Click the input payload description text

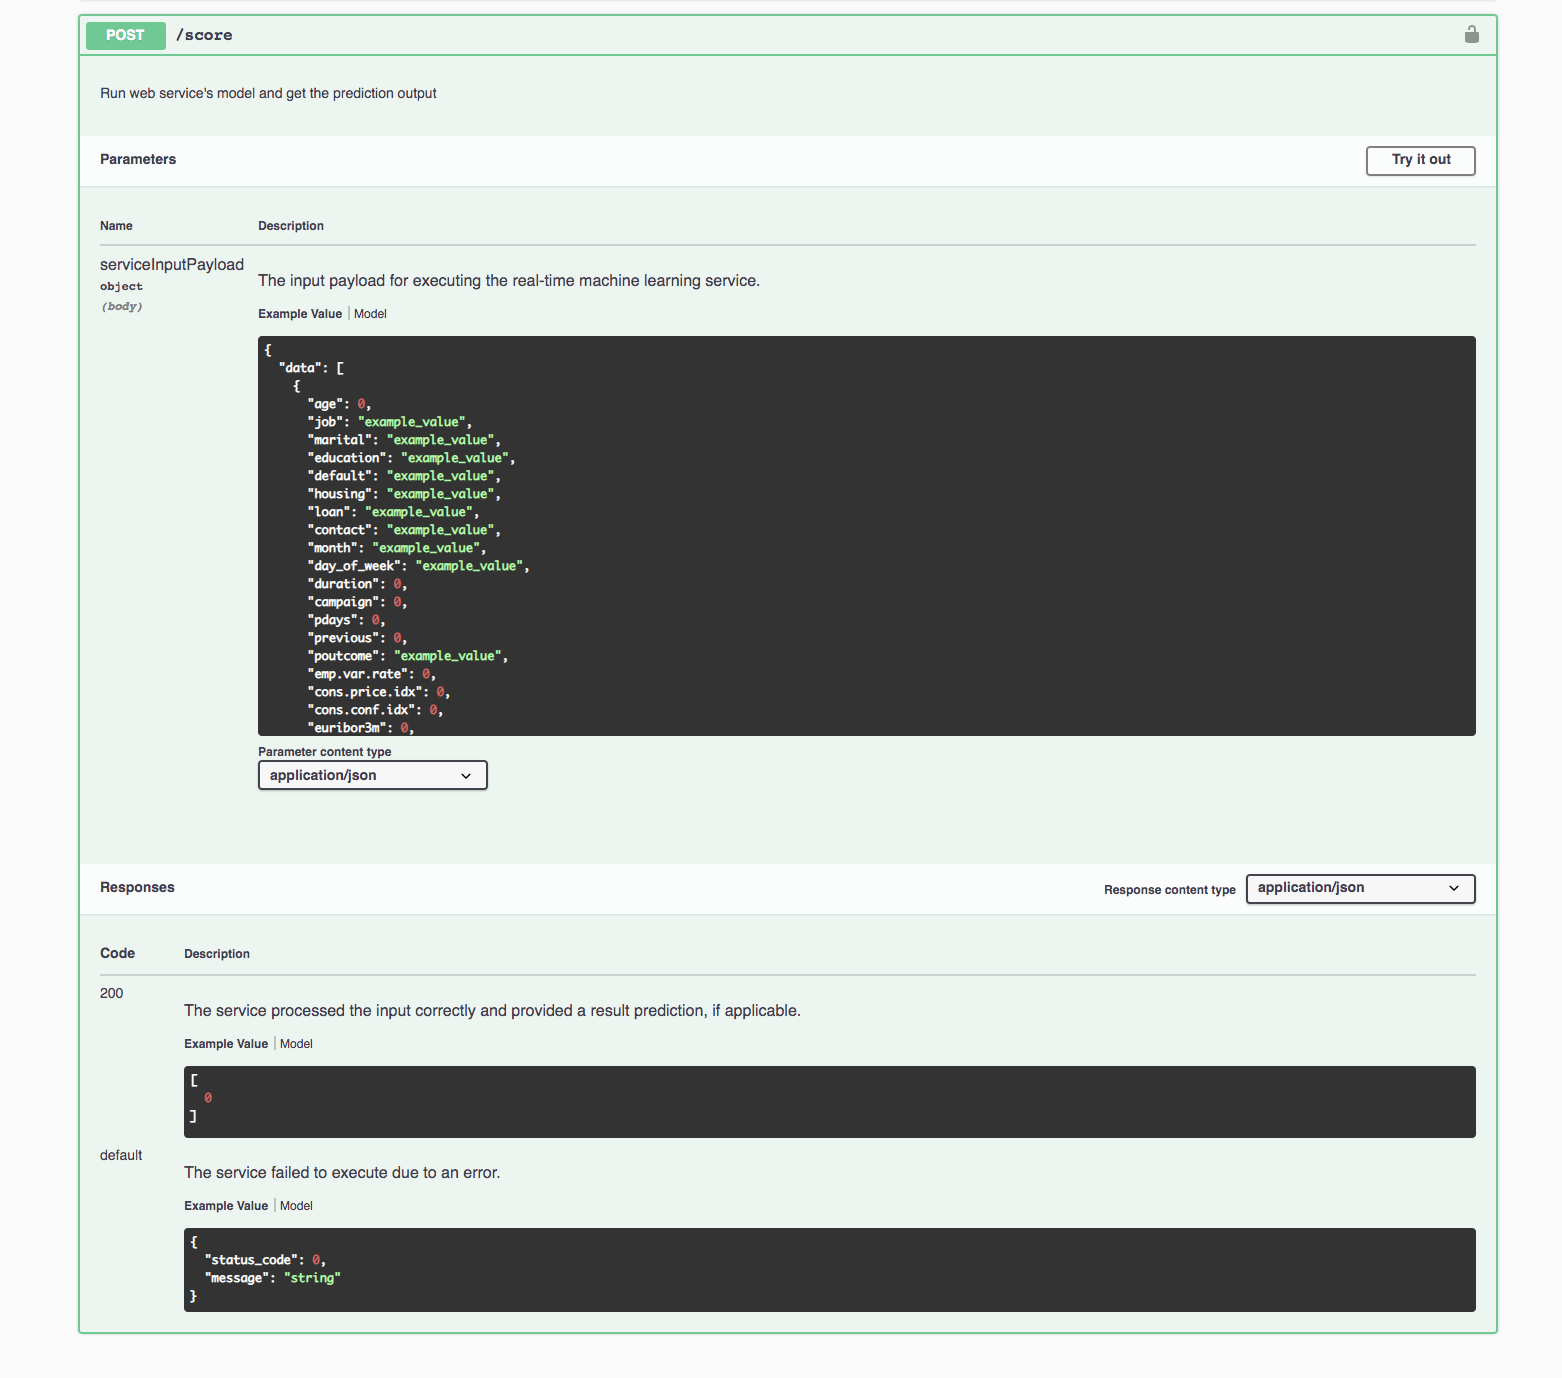click(x=509, y=281)
